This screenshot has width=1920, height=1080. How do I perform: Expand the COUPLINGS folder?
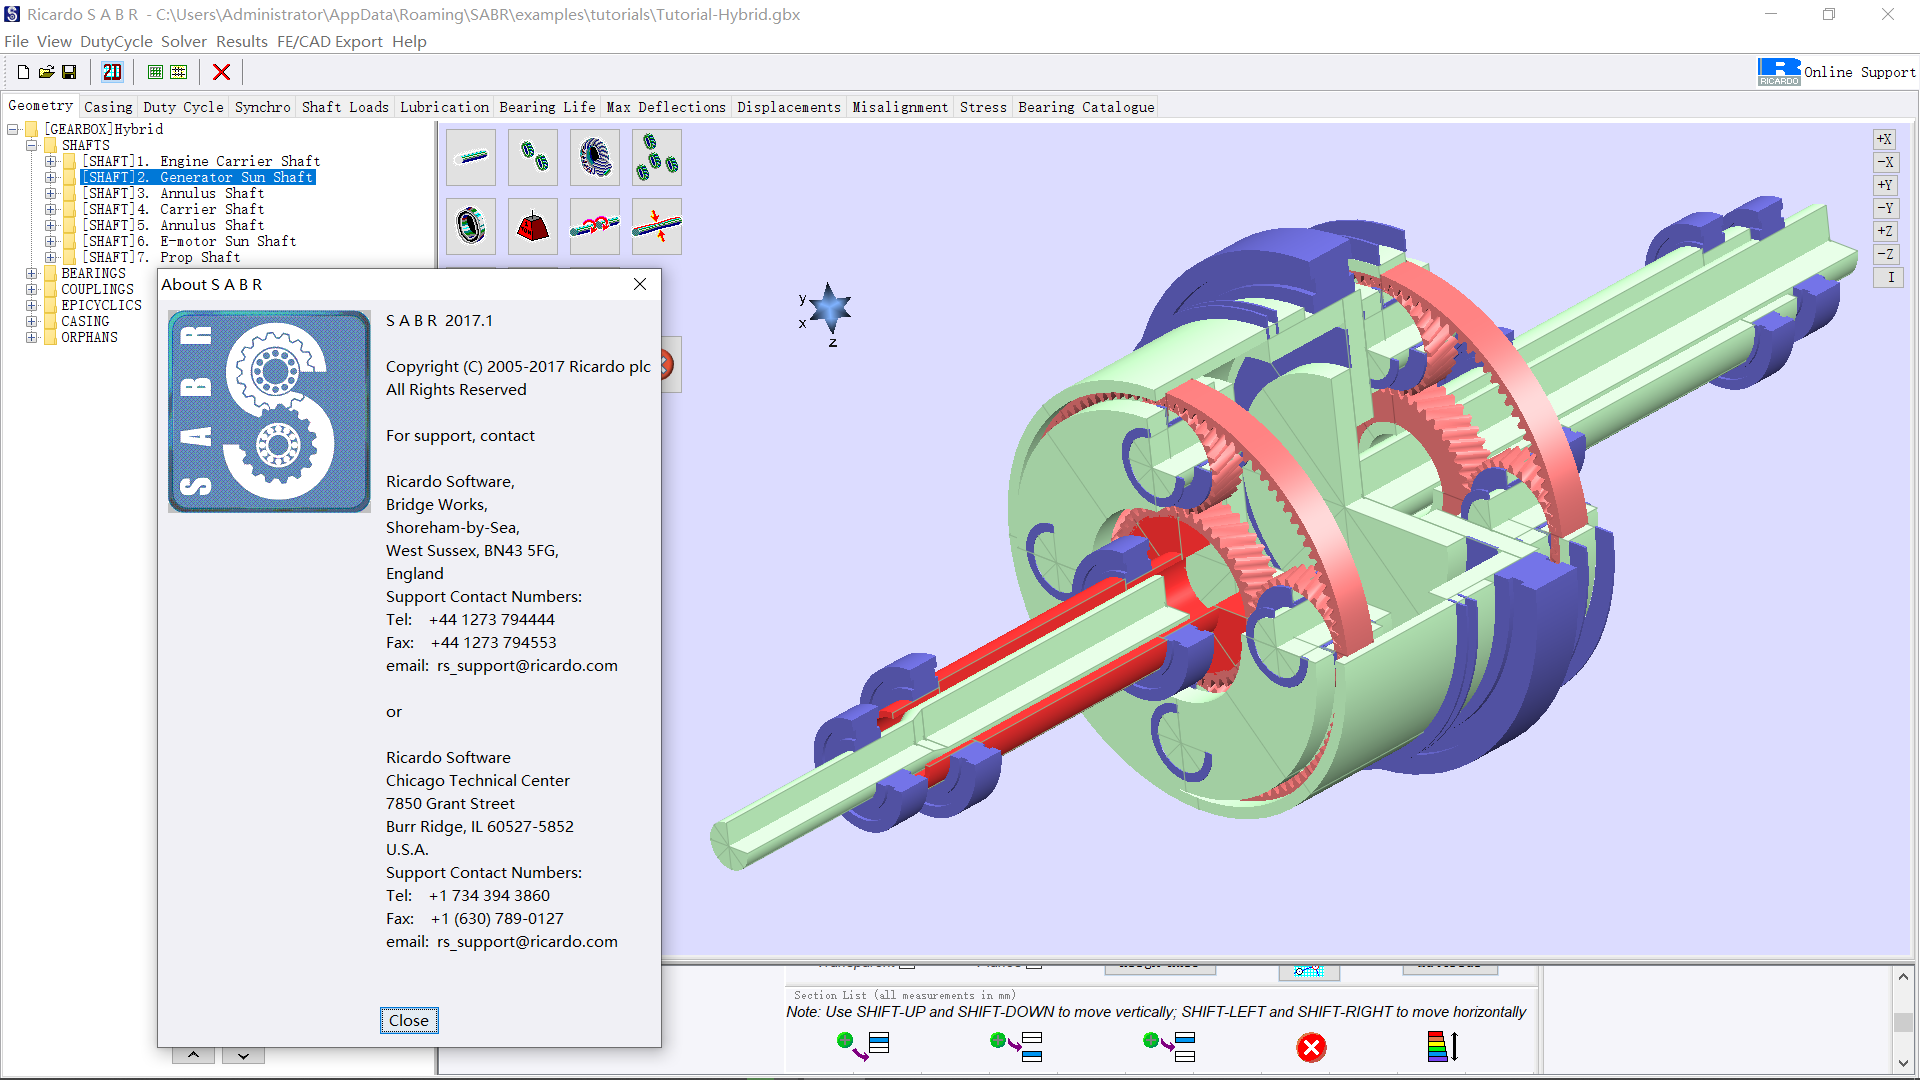point(32,289)
